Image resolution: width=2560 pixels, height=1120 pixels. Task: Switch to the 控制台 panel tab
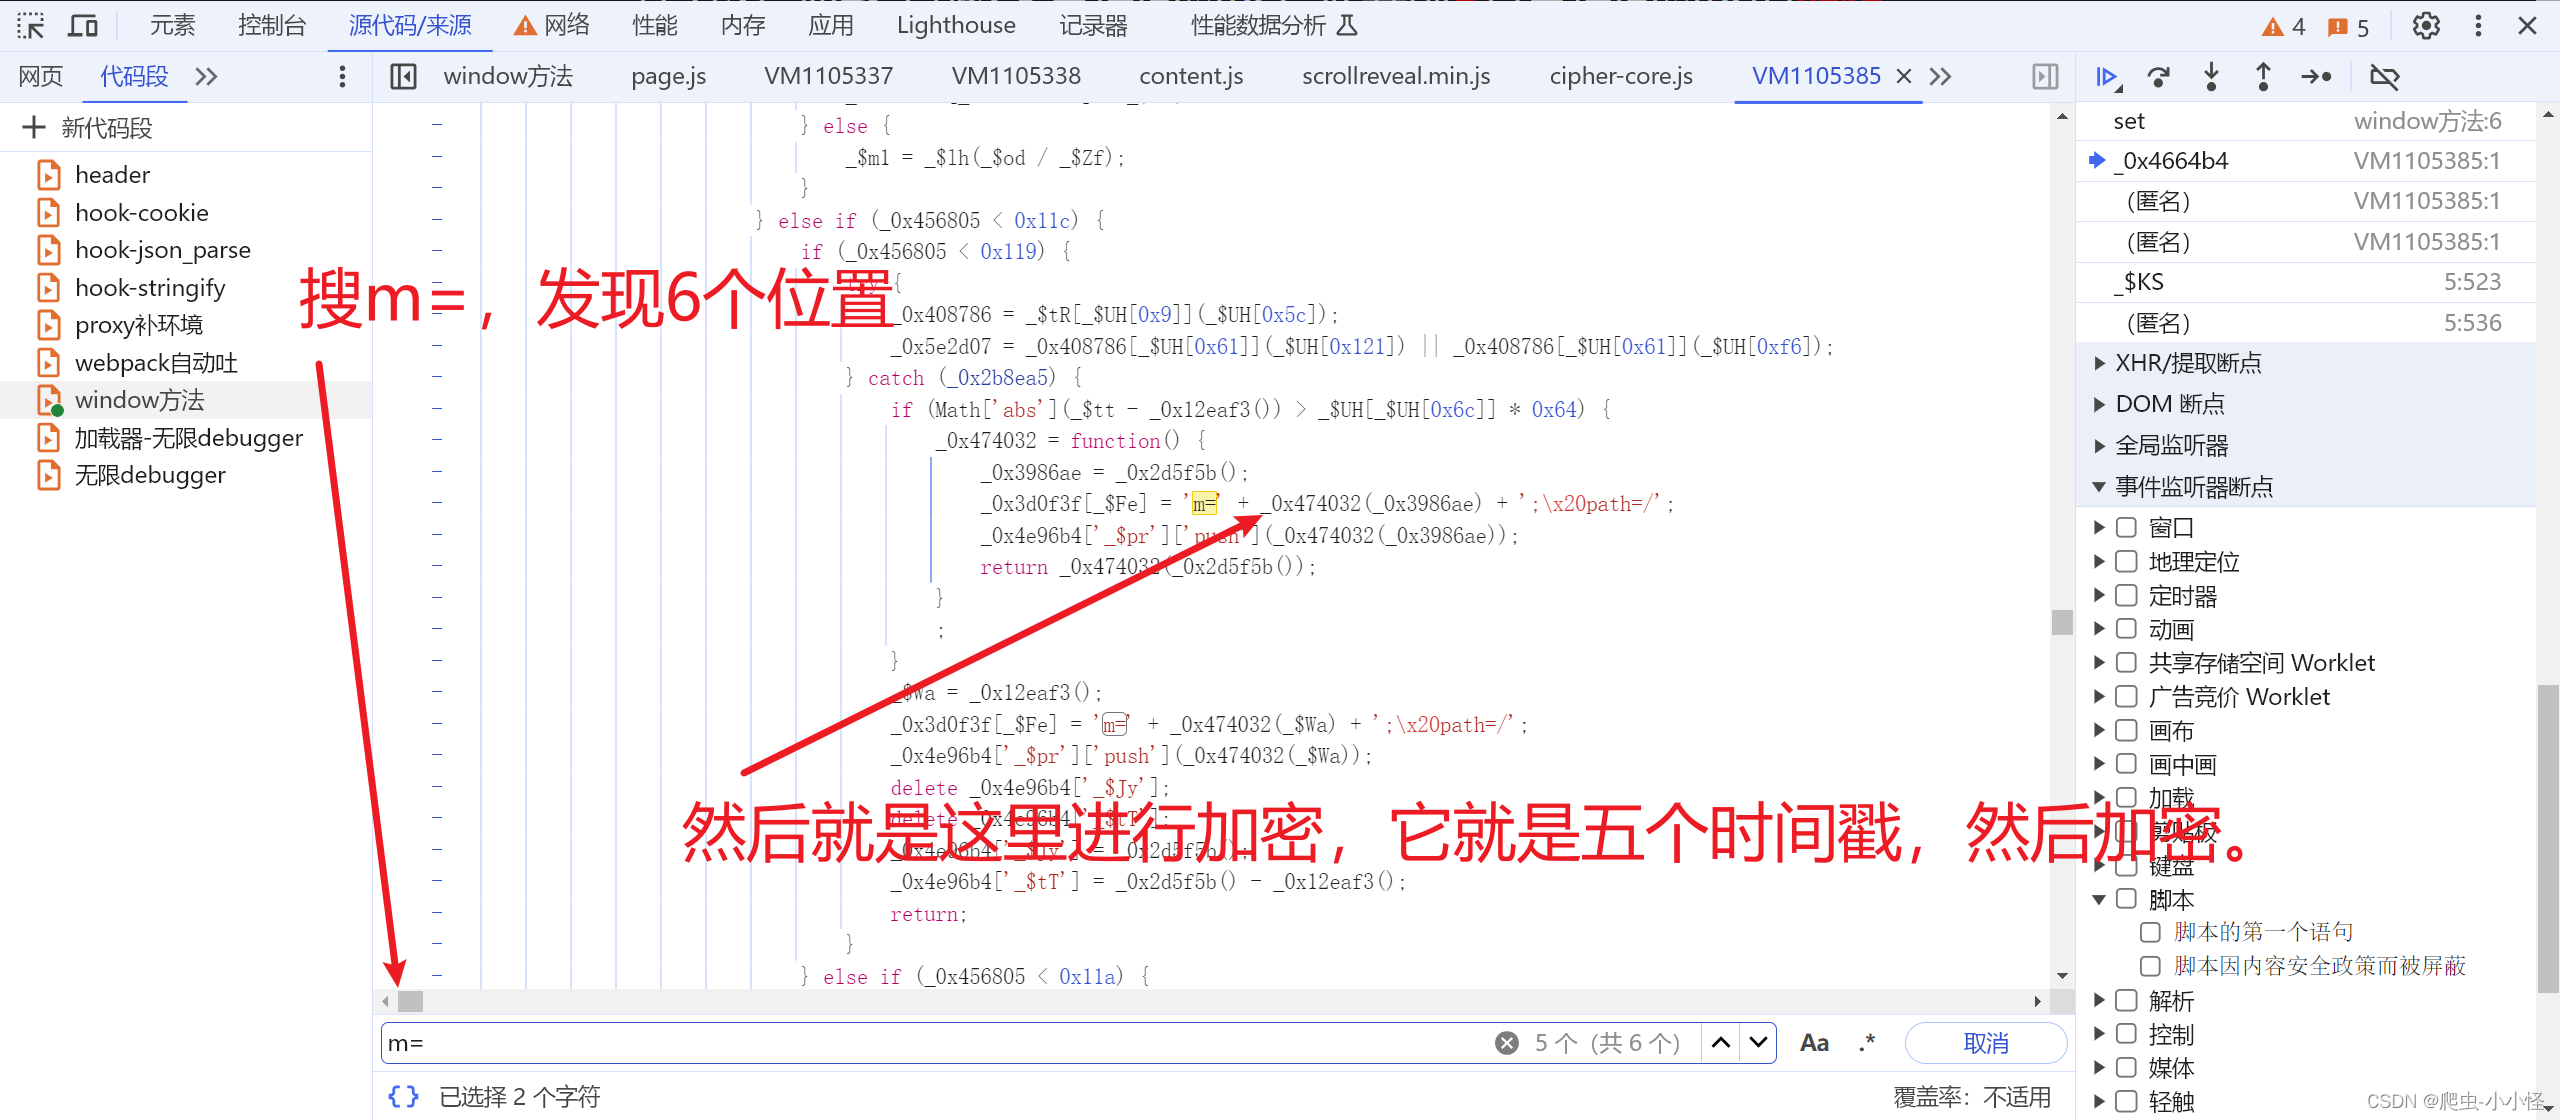(271, 26)
